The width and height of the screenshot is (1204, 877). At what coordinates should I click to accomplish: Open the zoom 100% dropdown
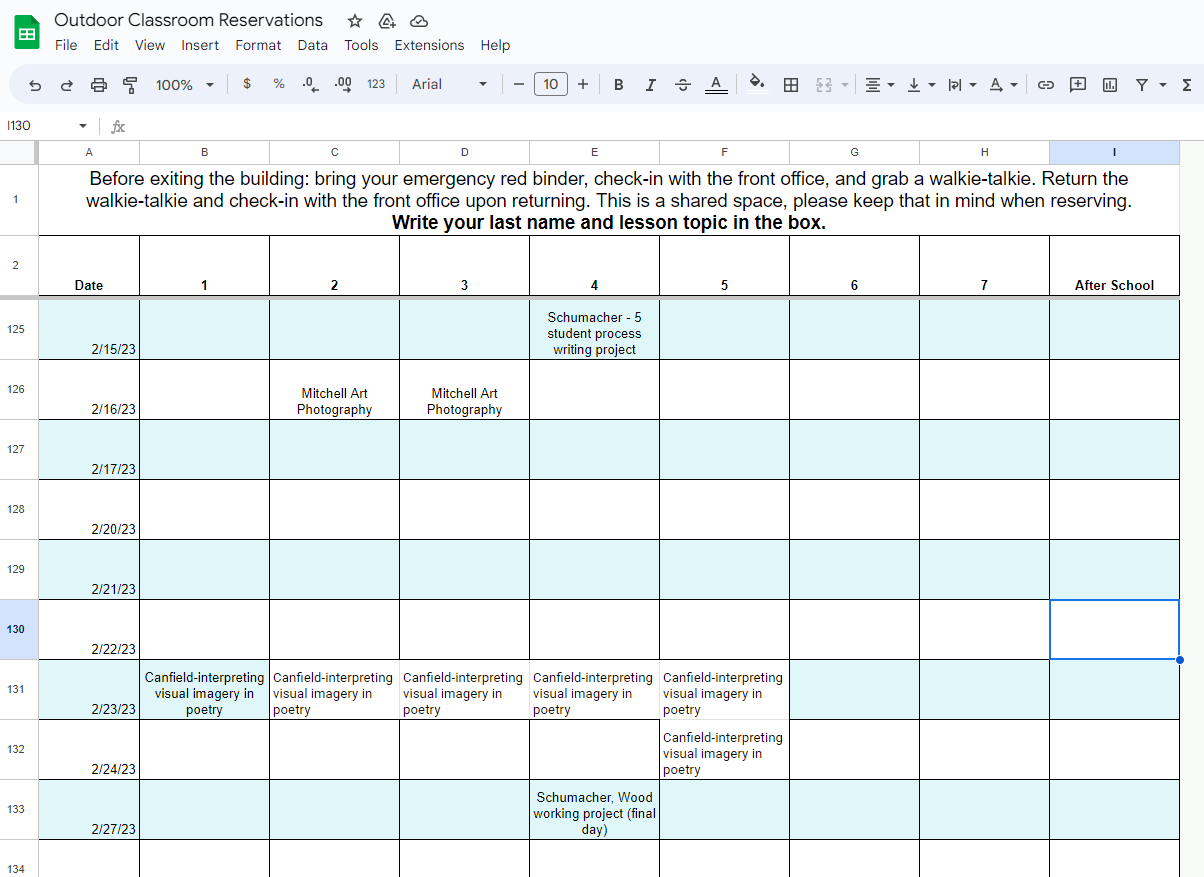[185, 85]
